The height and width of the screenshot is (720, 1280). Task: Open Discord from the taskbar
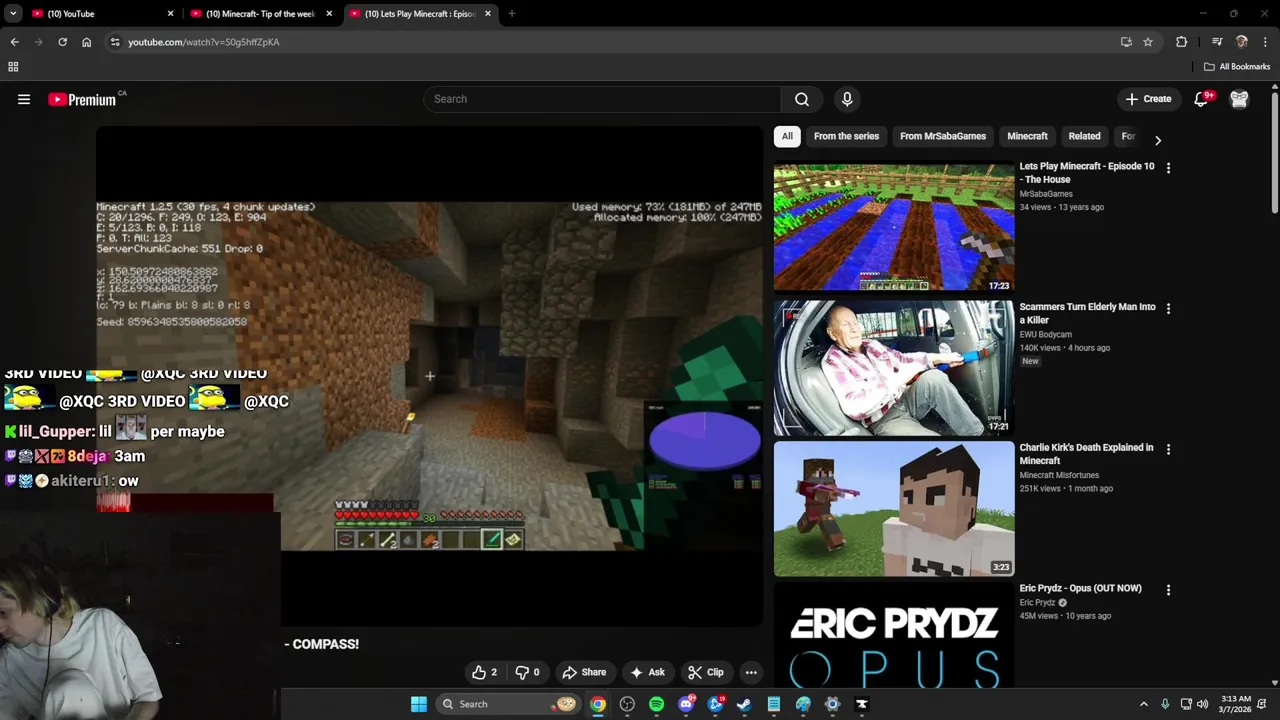pos(686,704)
